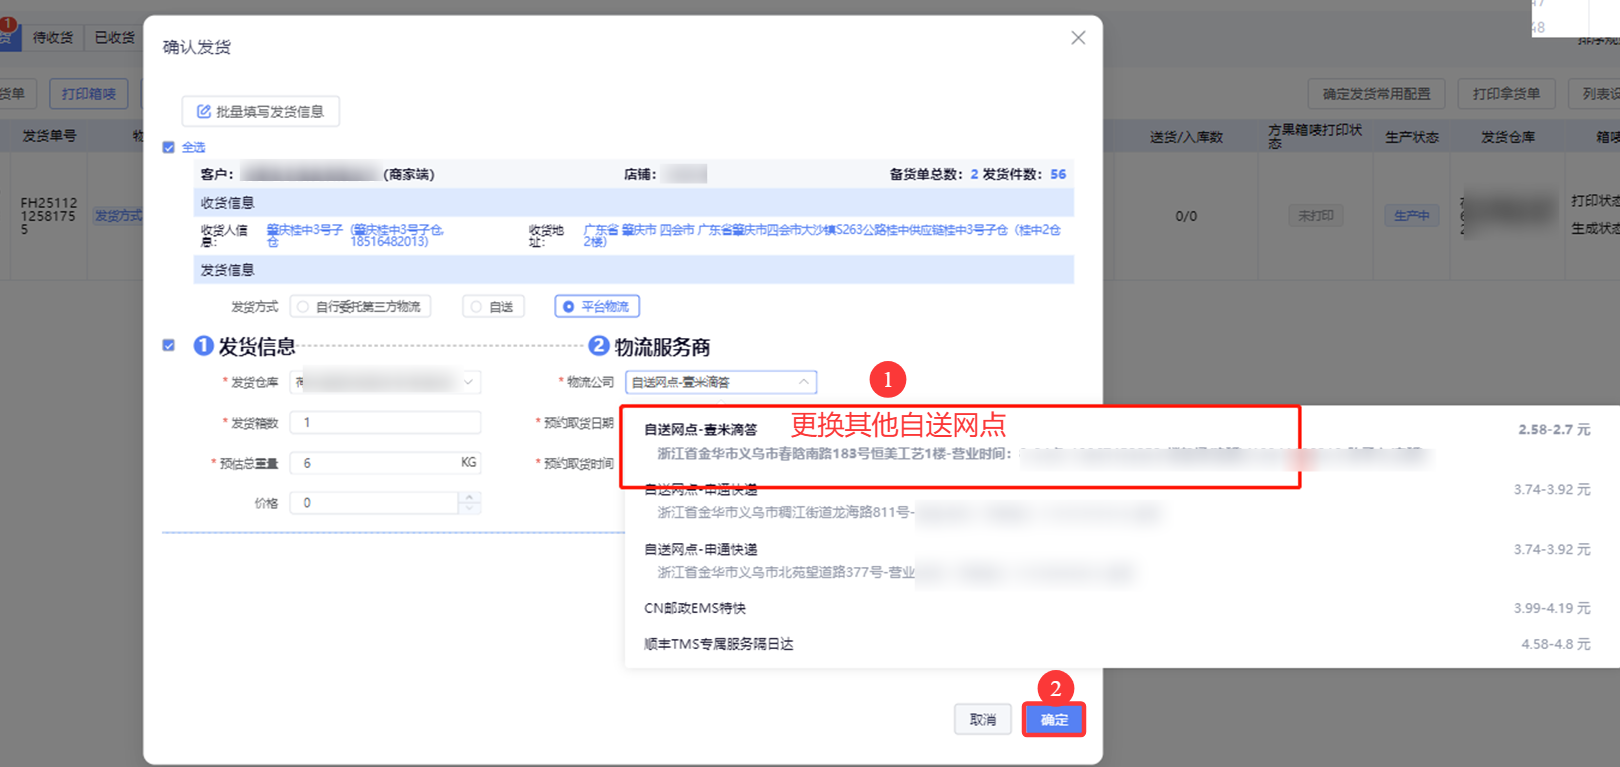Viewport: 1620px width, 767px height.
Task: Toggle the 全选 checkbox
Action: 168,147
